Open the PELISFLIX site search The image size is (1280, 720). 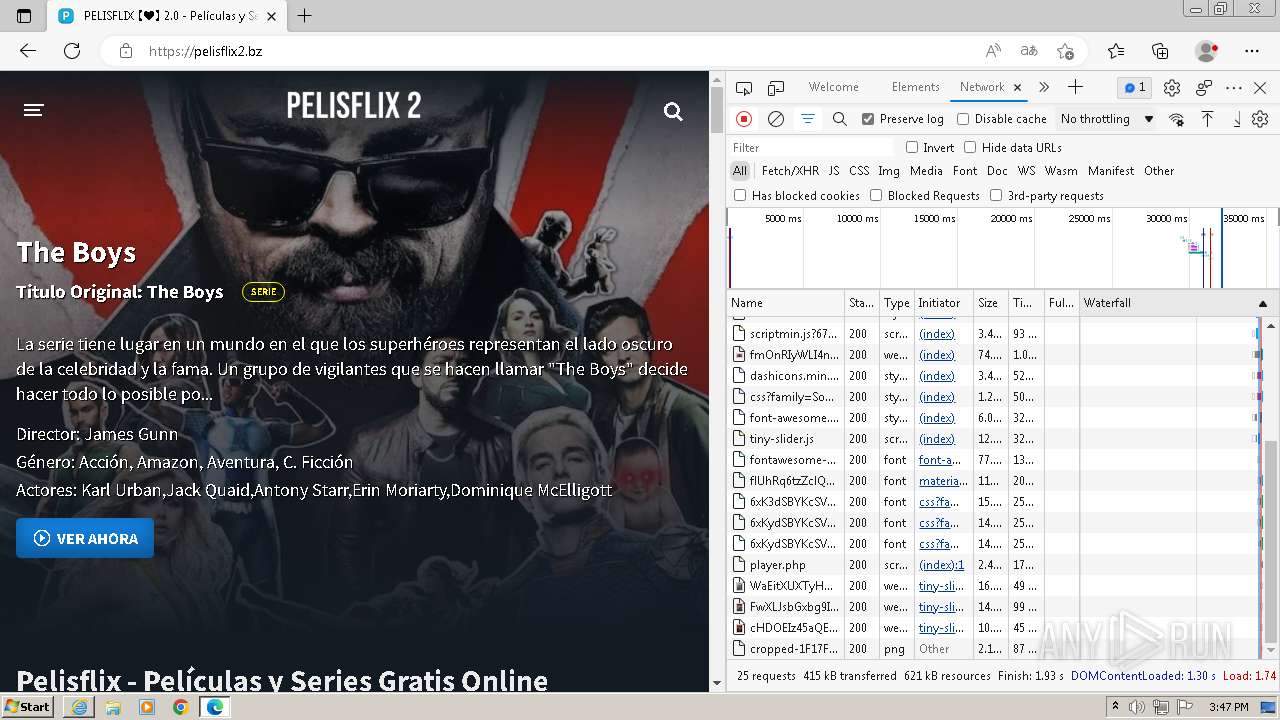pos(673,112)
